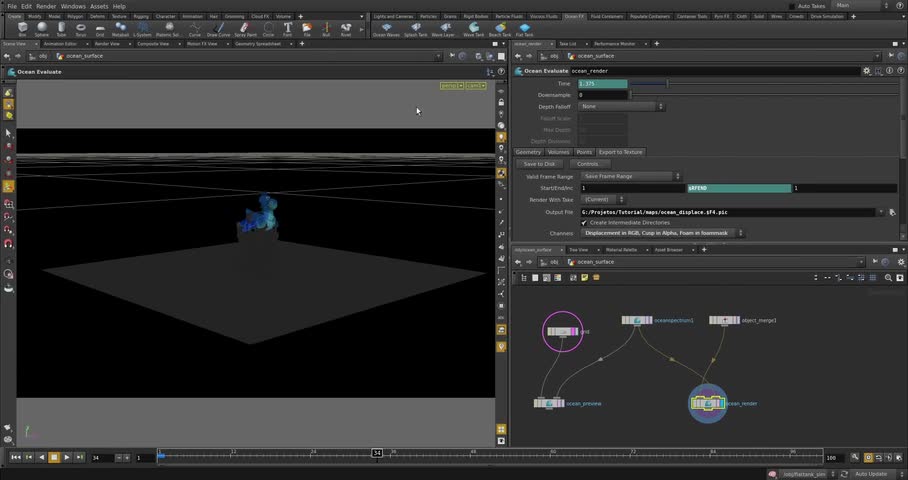Click the Controls button

(x=587, y=164)
